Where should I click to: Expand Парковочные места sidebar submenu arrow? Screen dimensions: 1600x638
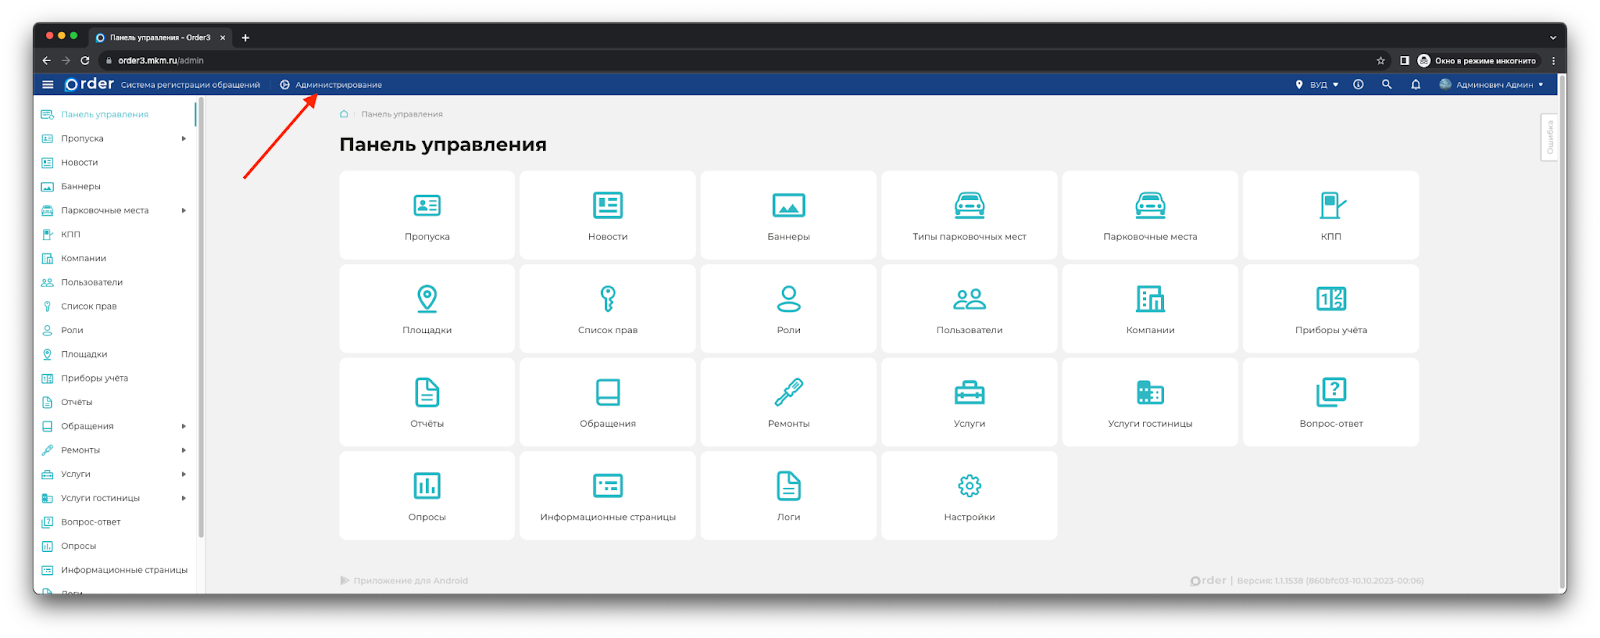tap(184, 211)
